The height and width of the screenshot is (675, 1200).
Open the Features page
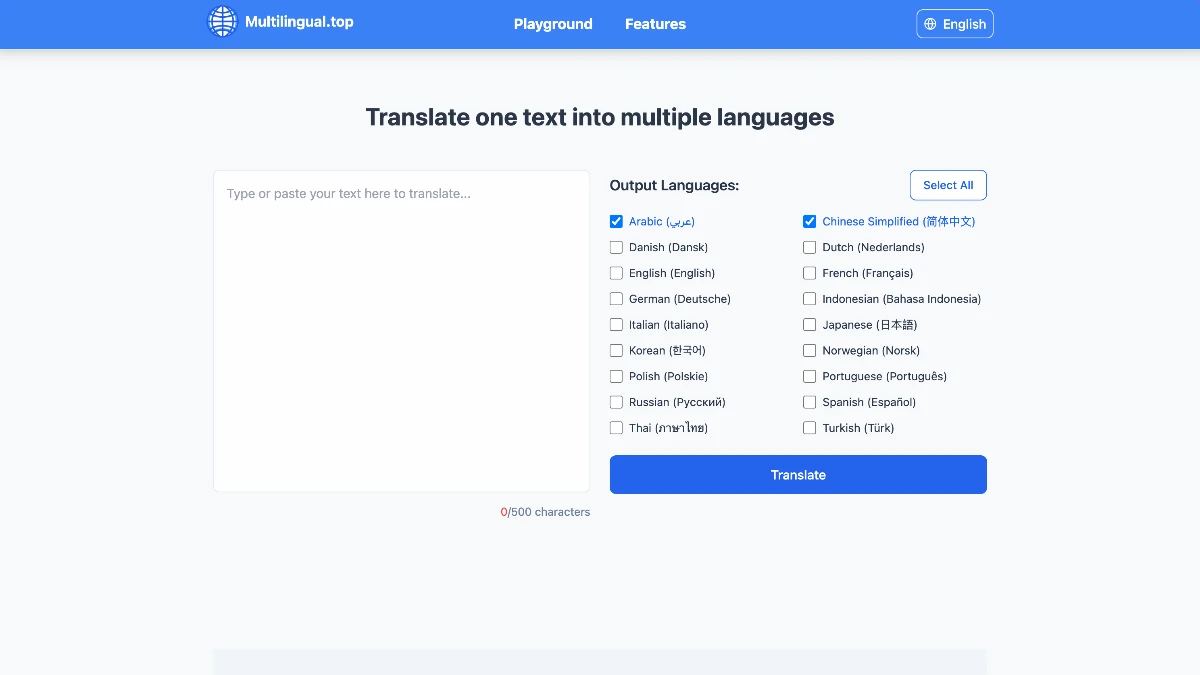point(655,24)
